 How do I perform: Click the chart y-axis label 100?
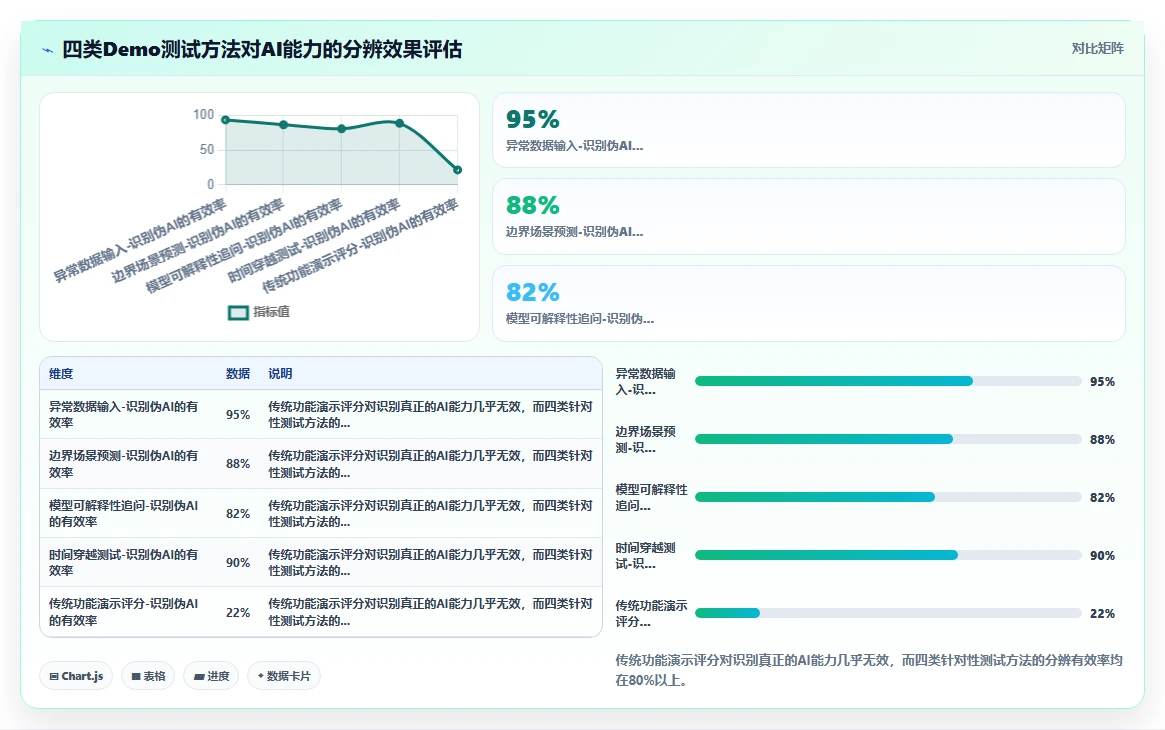point(204,114)
